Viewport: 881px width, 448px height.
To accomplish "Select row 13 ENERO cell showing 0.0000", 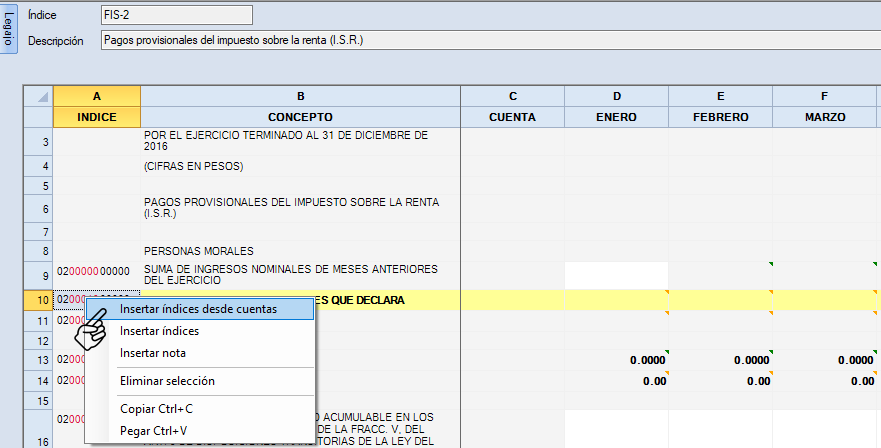I will click(616, 360).
